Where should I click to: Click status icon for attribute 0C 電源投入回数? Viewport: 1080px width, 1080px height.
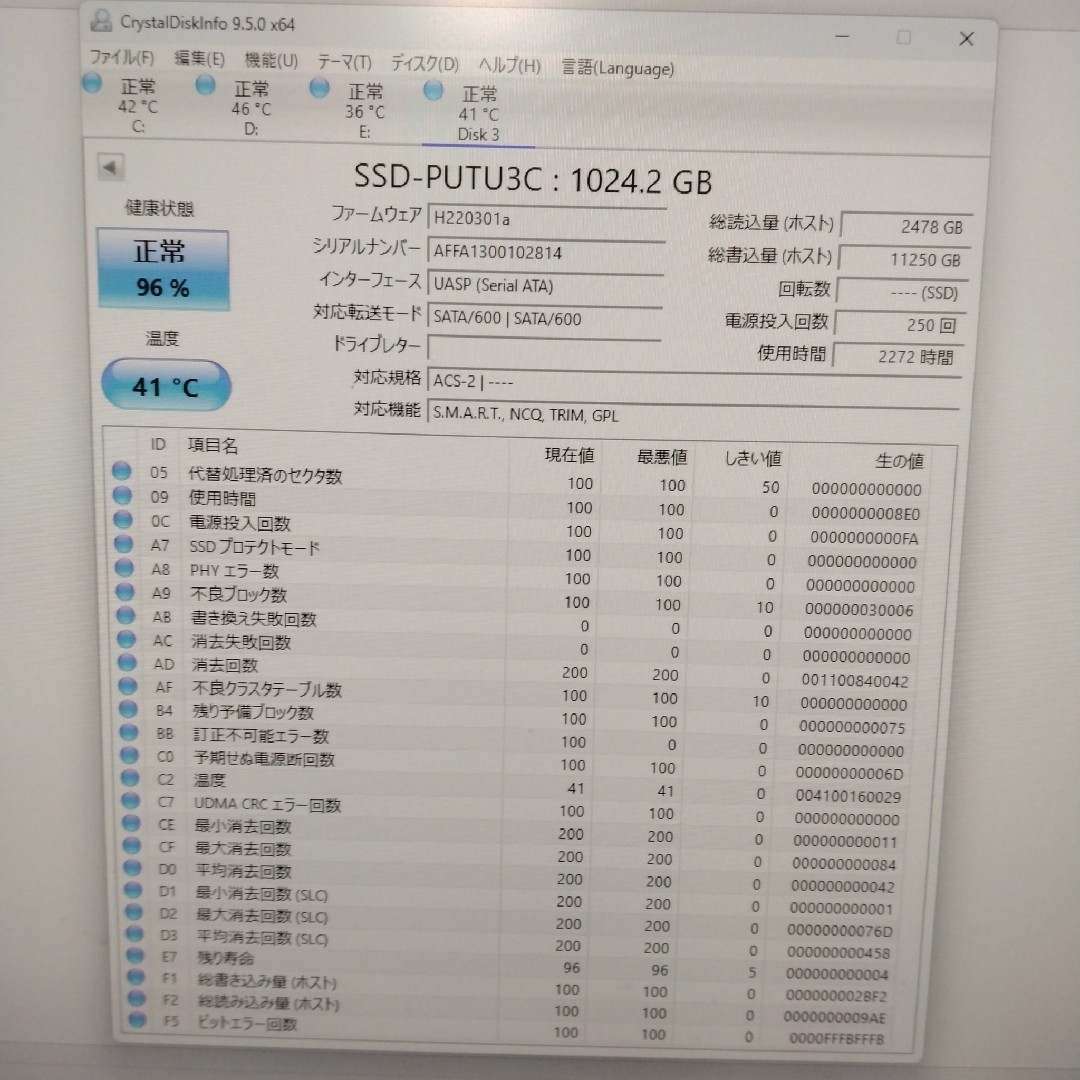[x=123, y=519]
